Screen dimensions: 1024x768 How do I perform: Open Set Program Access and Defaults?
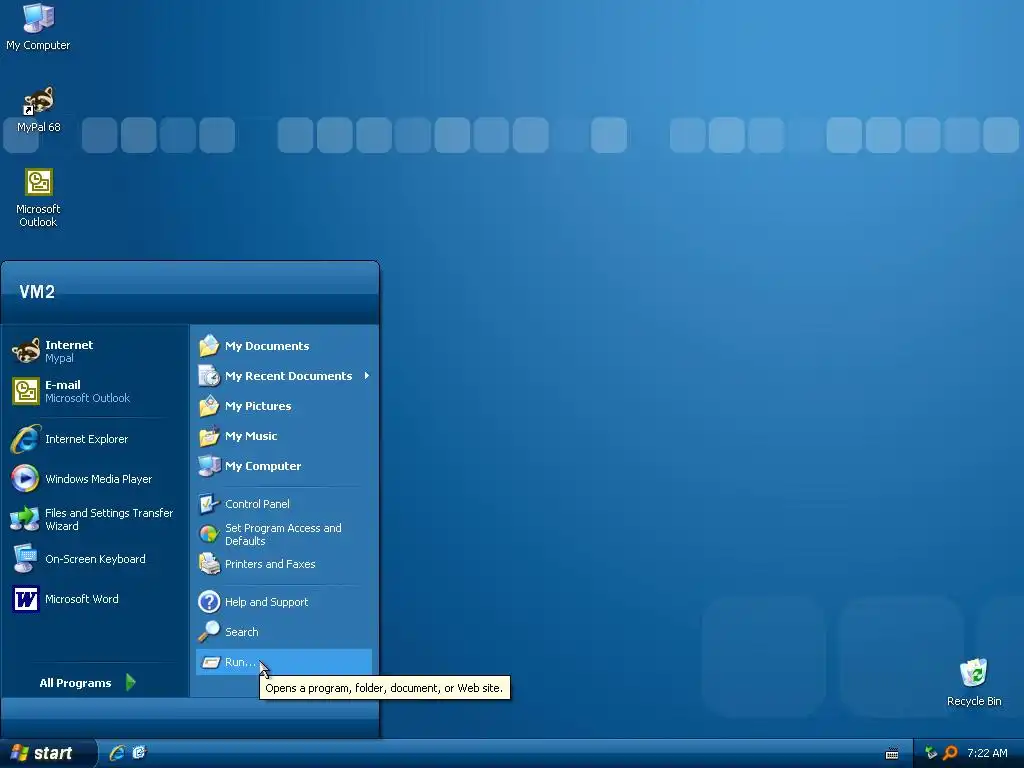click(x=283, y=534)
